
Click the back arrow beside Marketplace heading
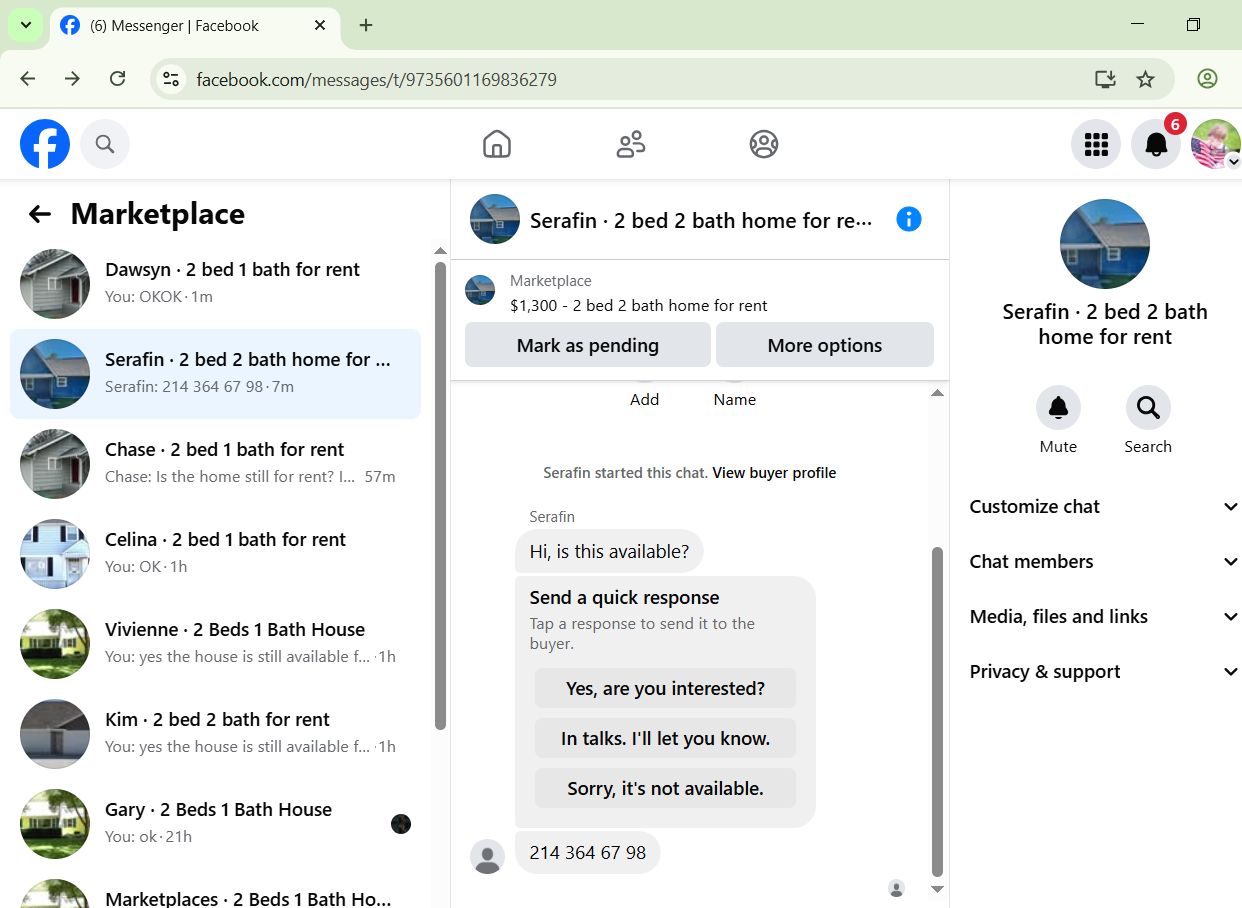(x=39, y=214)
